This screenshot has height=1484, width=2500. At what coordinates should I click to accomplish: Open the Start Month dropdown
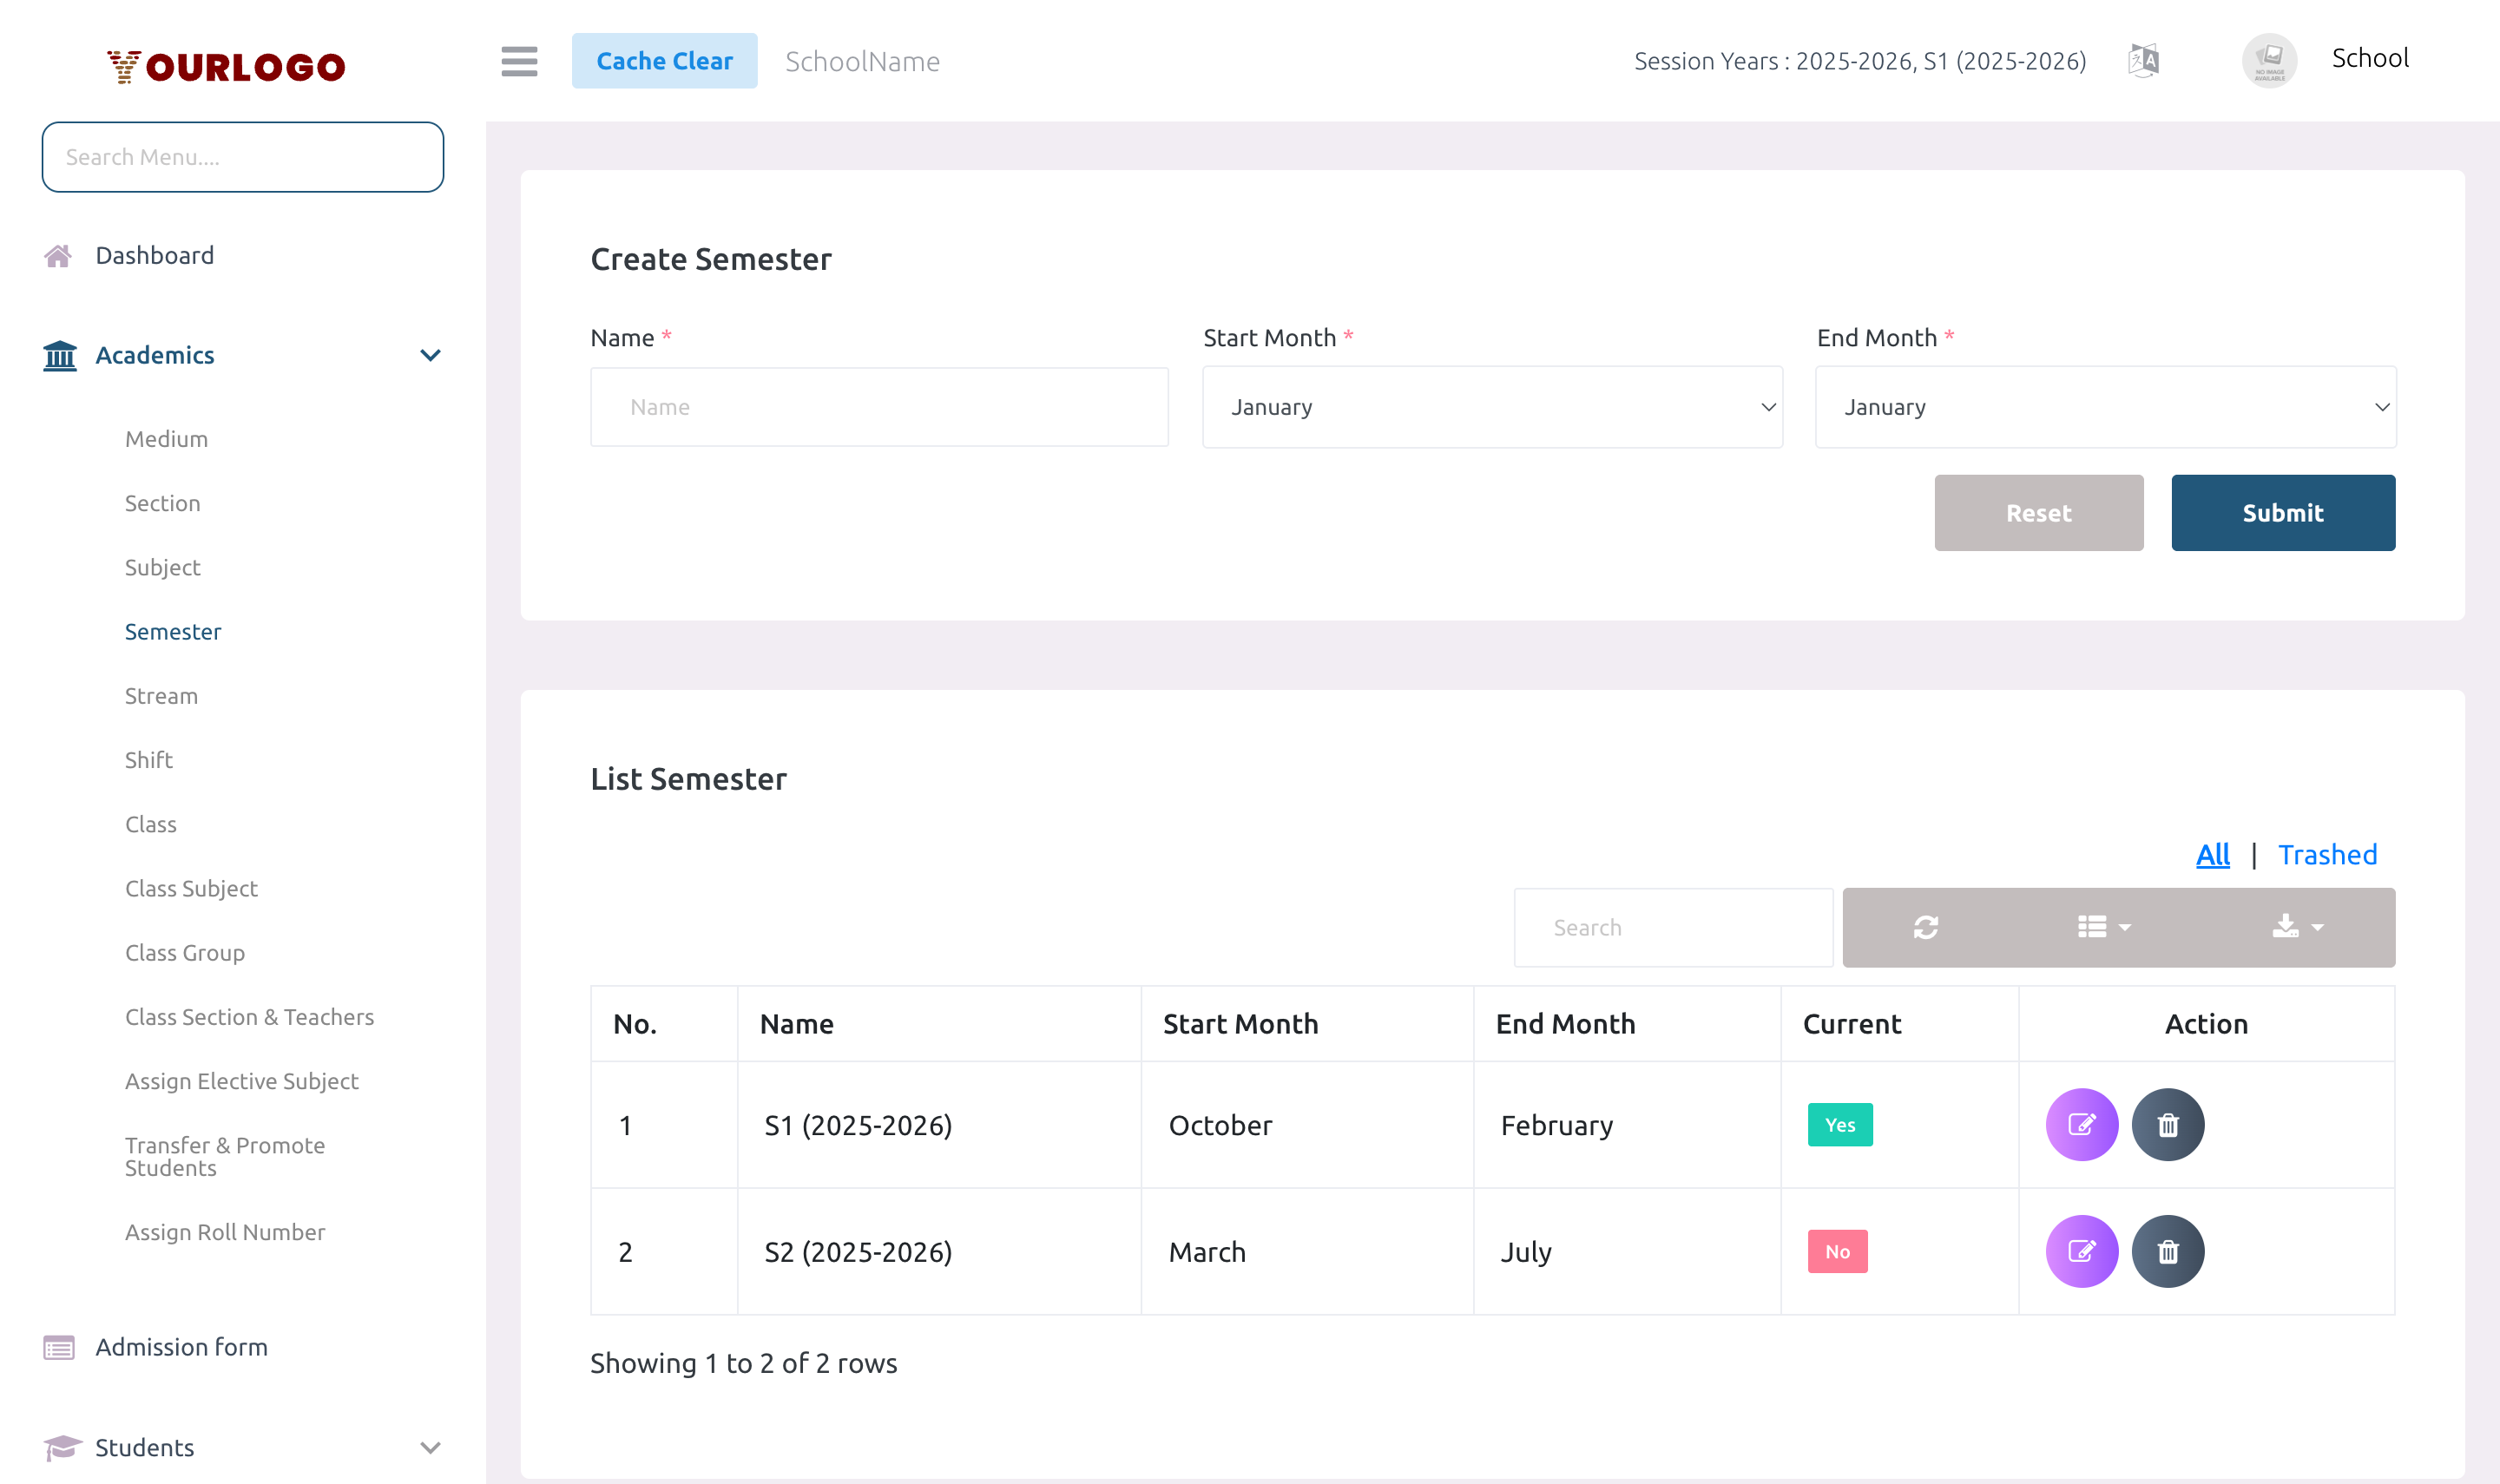click(x=1491, y=406)
